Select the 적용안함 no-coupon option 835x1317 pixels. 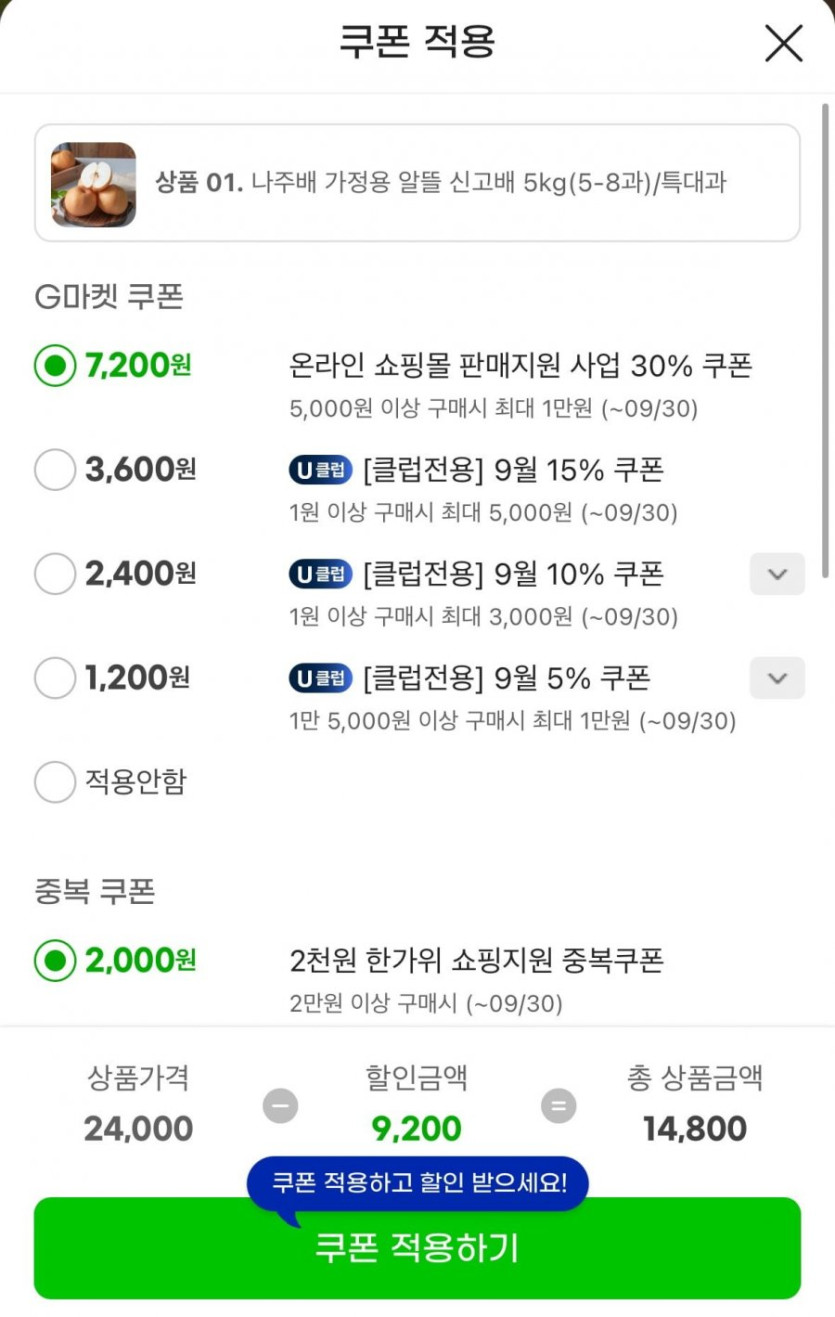pos(55,782)
